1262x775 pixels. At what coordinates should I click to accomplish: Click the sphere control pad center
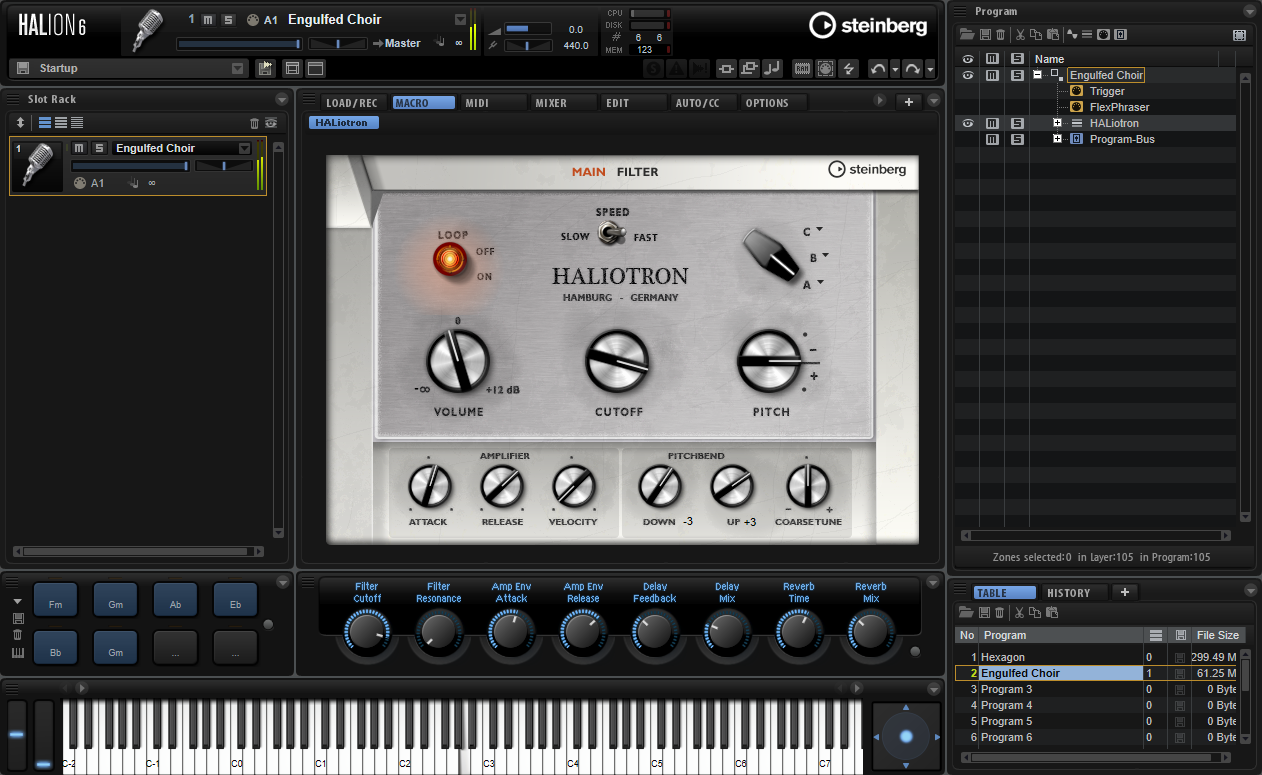coord(906,736)
